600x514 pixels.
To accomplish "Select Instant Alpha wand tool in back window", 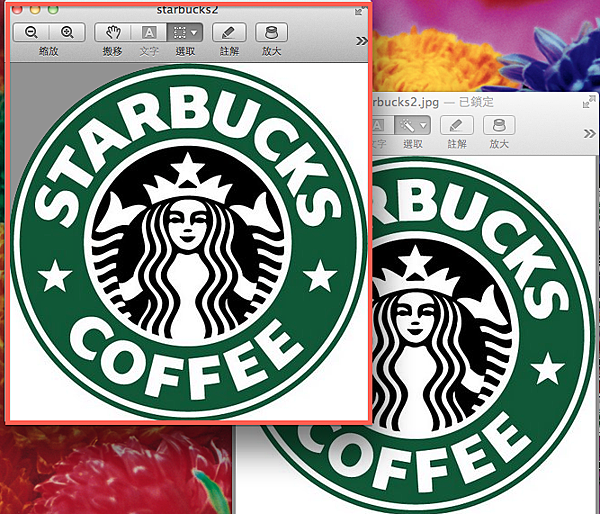I will tap(406, 125).
